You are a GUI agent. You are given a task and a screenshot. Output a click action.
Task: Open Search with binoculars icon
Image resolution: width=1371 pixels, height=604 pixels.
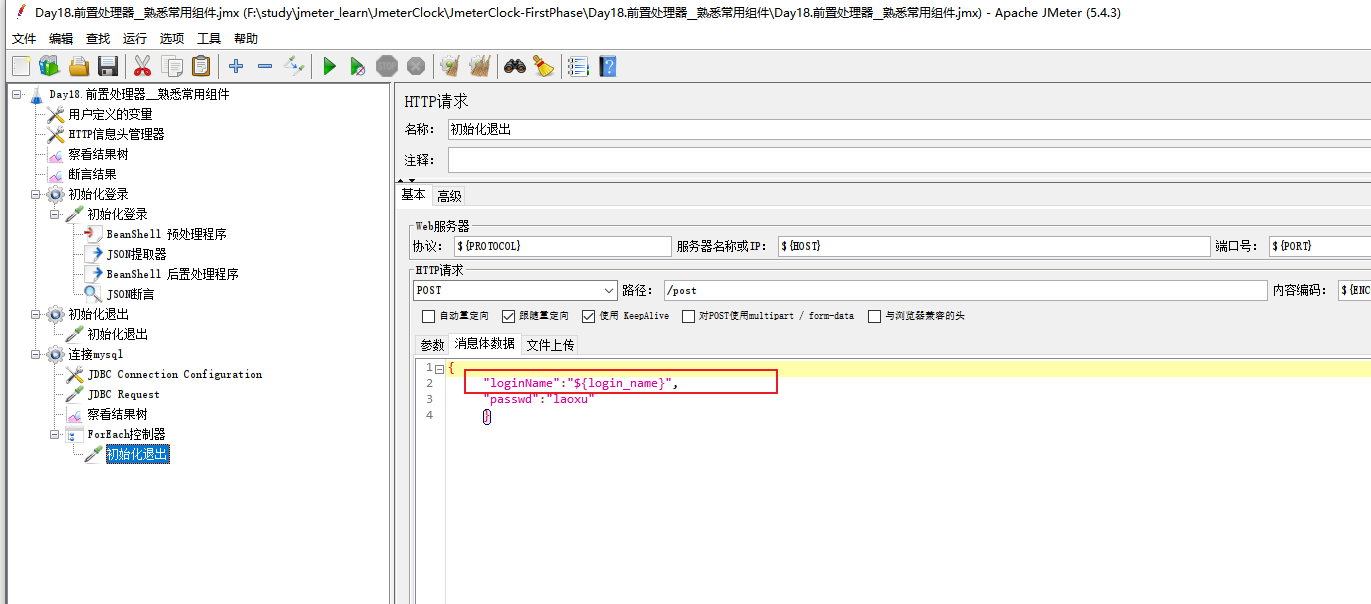[x=515, y=66]
